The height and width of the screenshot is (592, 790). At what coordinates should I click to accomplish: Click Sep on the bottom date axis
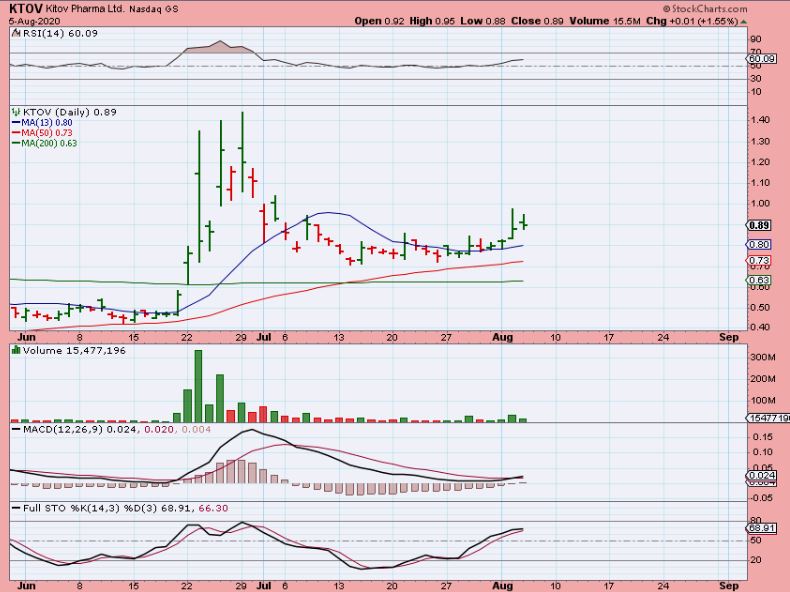click(729, 586)
